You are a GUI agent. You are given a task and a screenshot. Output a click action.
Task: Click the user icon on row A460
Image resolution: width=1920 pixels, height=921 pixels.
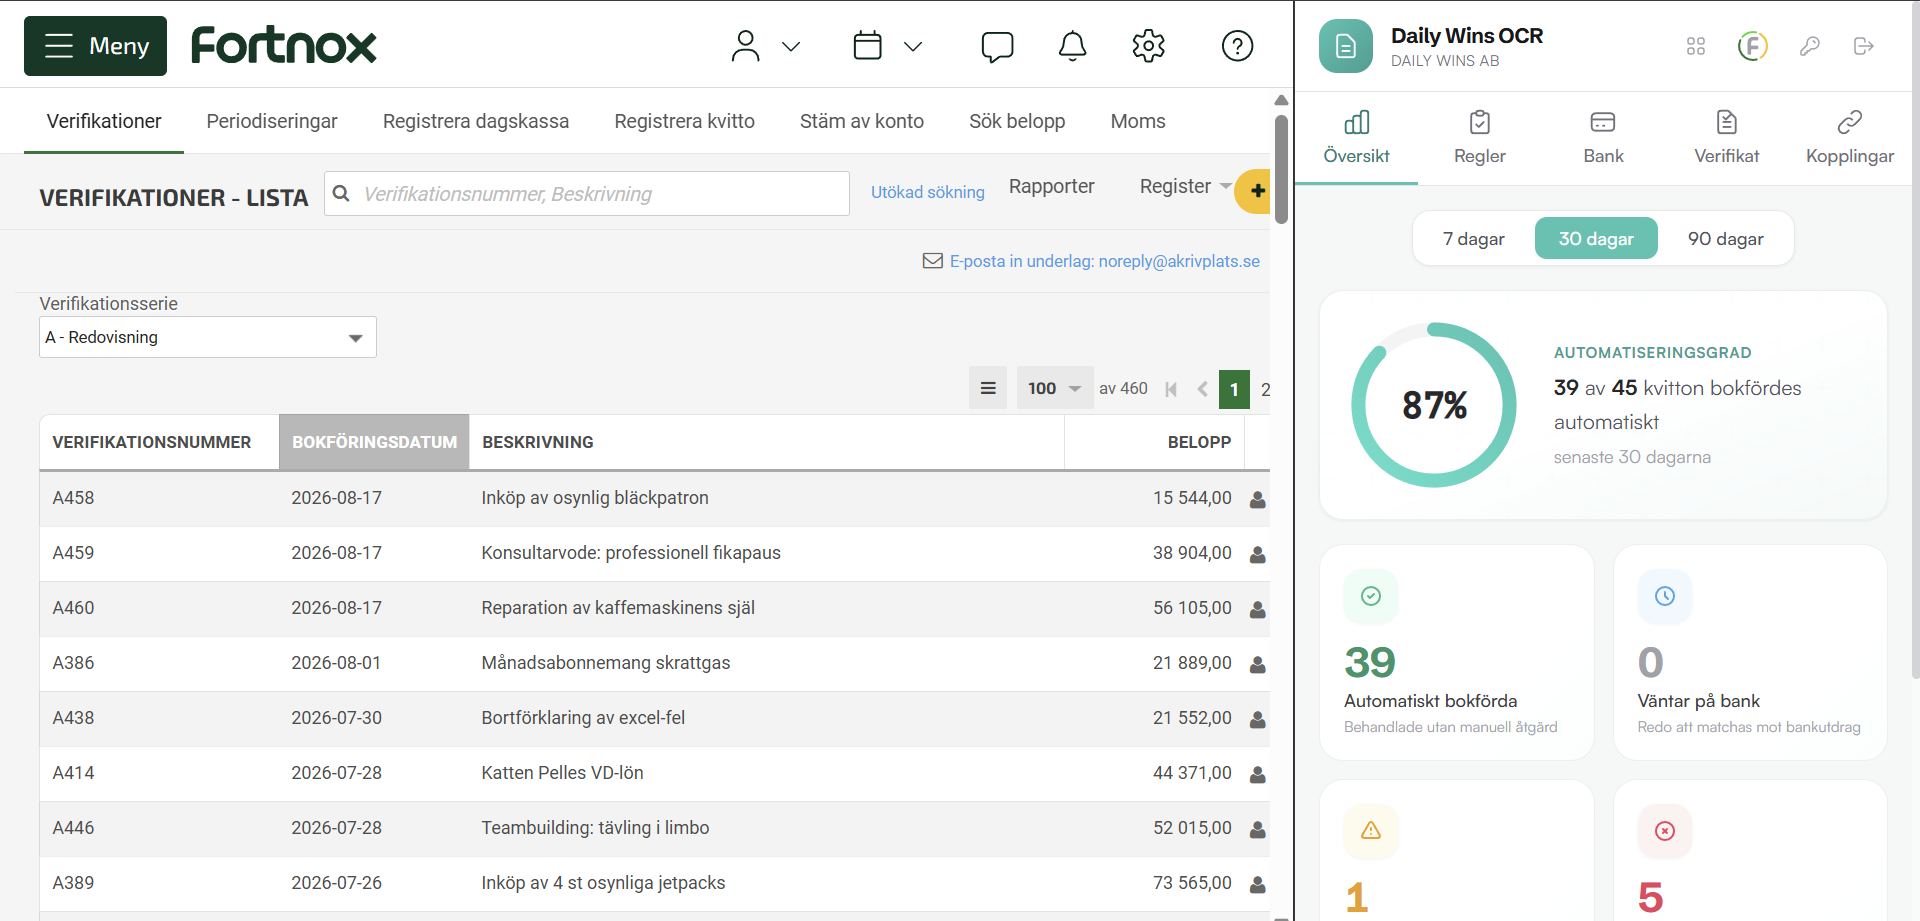(x=1258, y=609)
